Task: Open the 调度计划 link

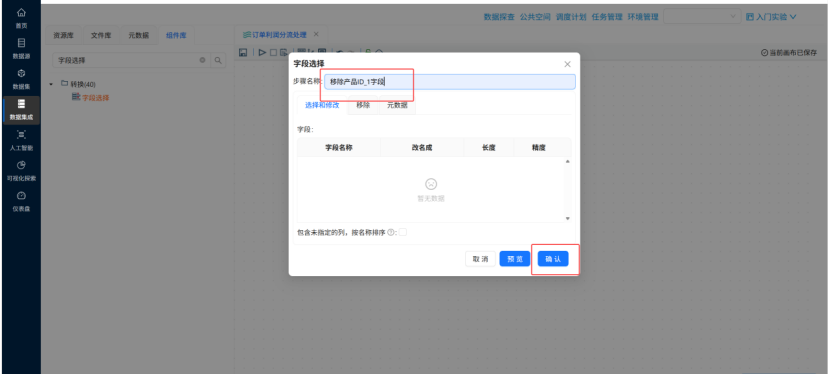Action: pyautogui.click(x=571, y=17)
